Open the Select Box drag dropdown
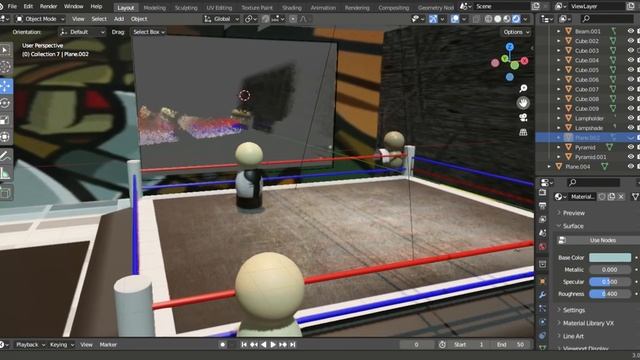The image size is (640, 360). coord(149,32)
